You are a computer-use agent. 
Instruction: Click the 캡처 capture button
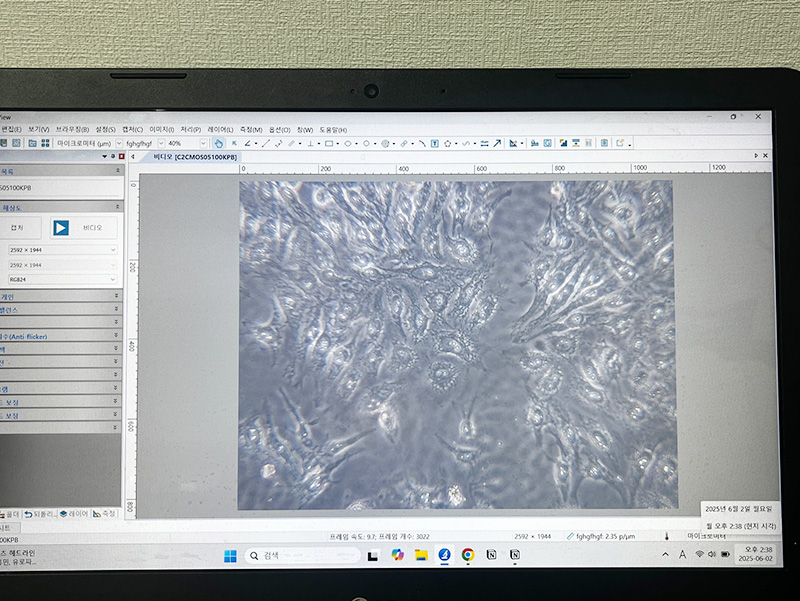click(x=18, y=228)
